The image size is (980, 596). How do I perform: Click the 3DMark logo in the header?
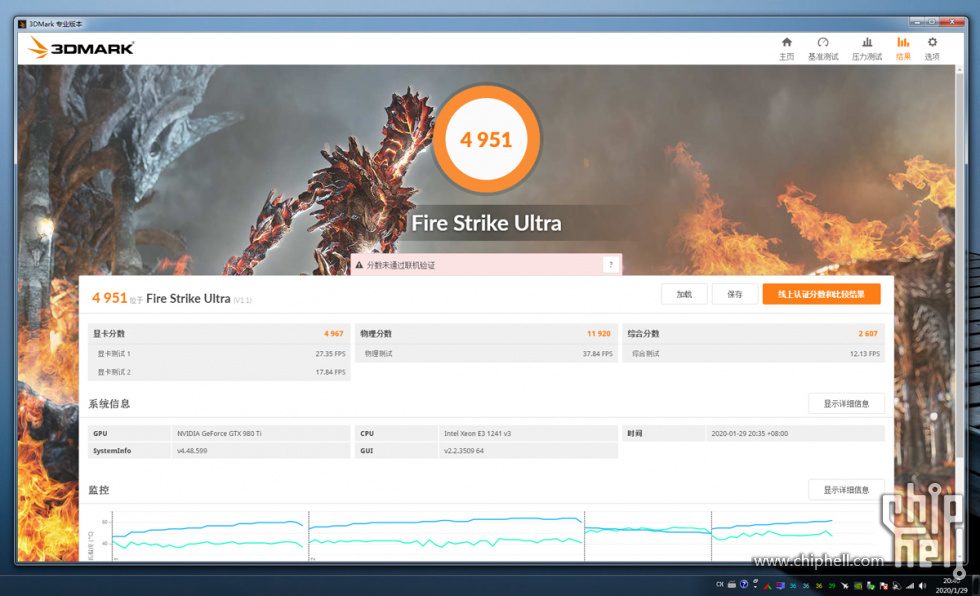pyautogui.click(x=81, y=47)
